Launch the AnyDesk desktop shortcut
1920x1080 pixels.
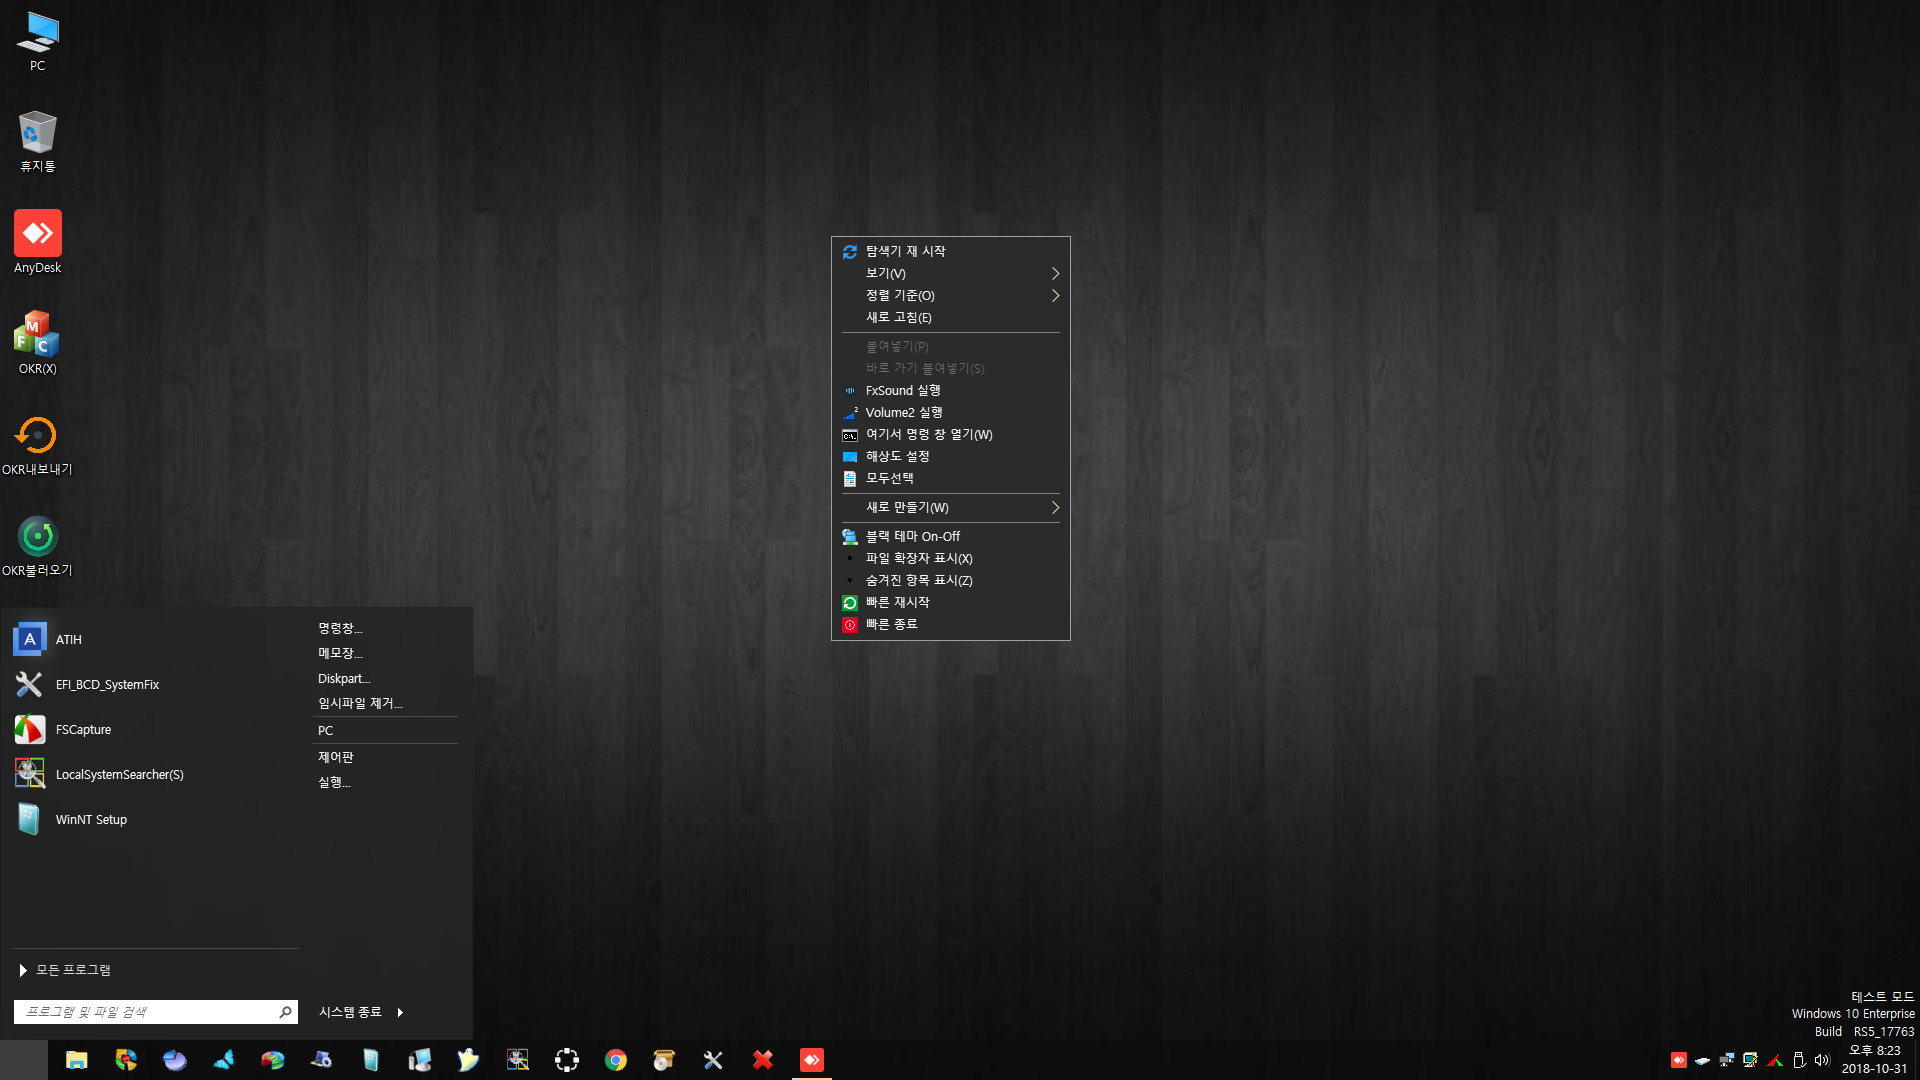[x=37, y=242]
